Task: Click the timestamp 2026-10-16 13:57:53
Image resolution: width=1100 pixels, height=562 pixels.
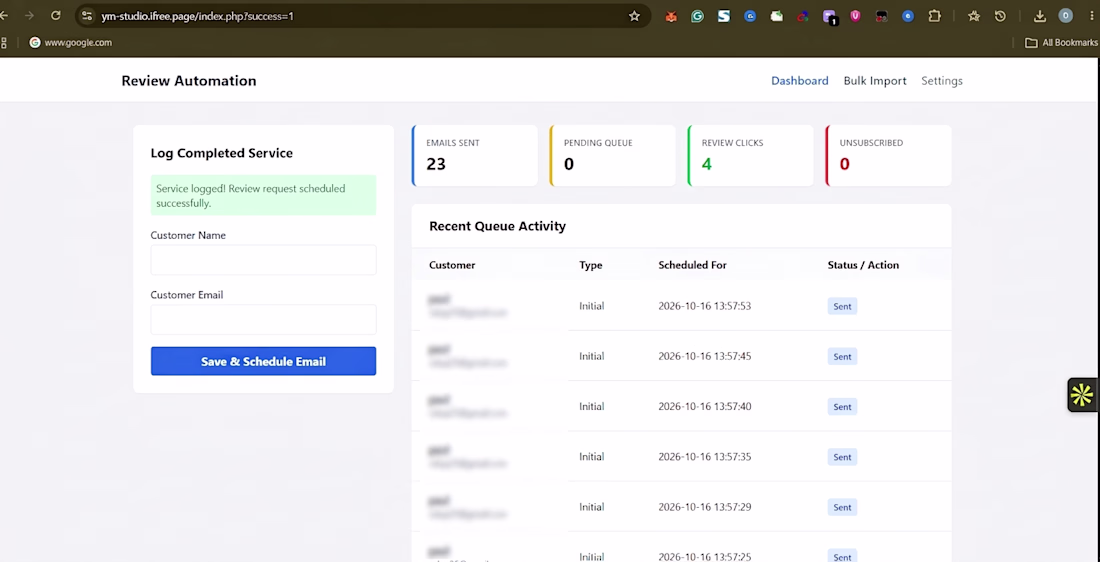Action: [704, 306]
